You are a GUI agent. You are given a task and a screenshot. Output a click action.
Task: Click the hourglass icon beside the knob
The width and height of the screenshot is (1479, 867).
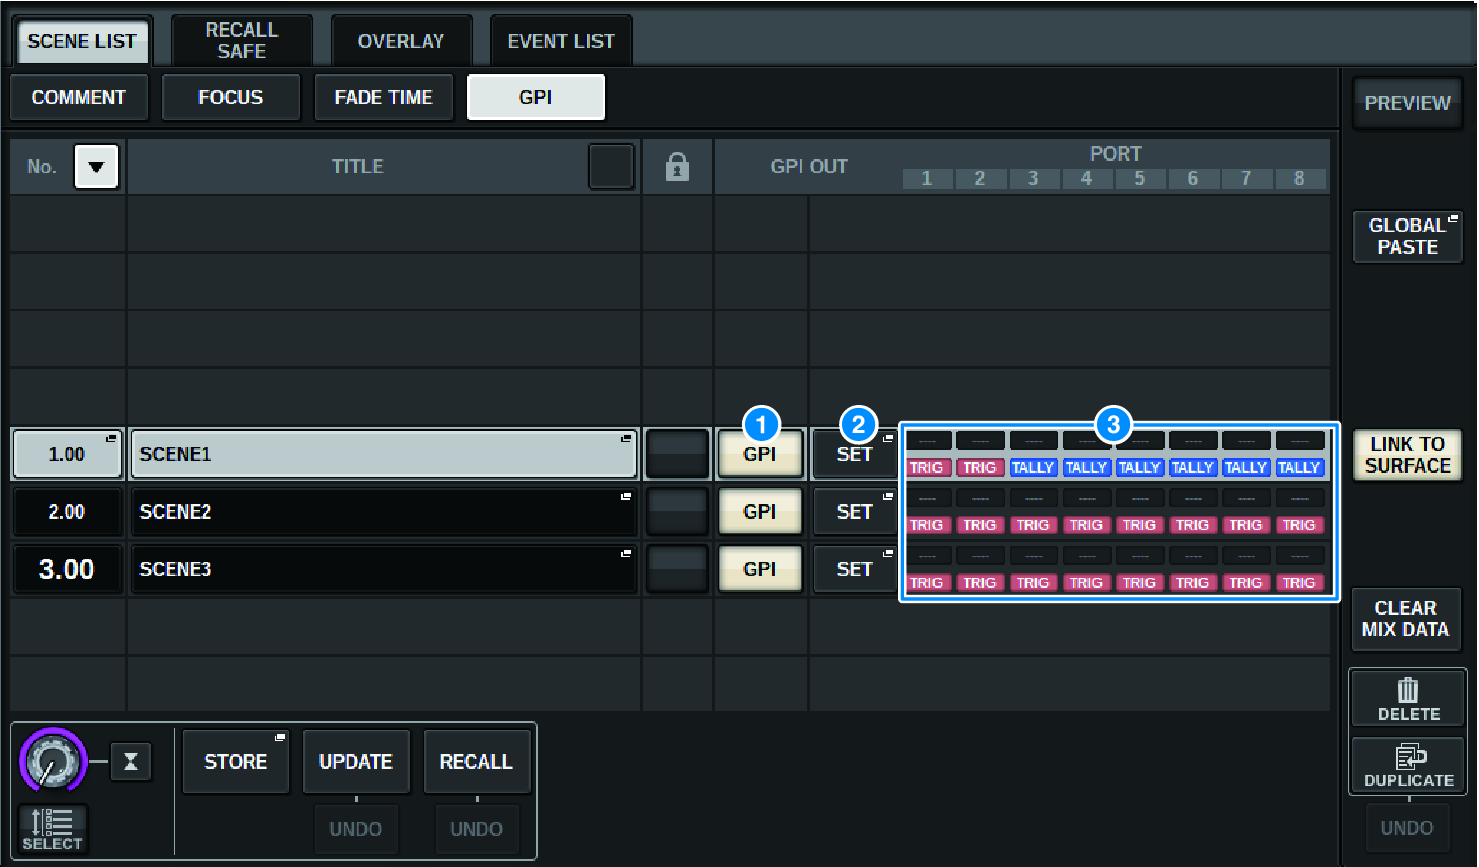(130, 762)
